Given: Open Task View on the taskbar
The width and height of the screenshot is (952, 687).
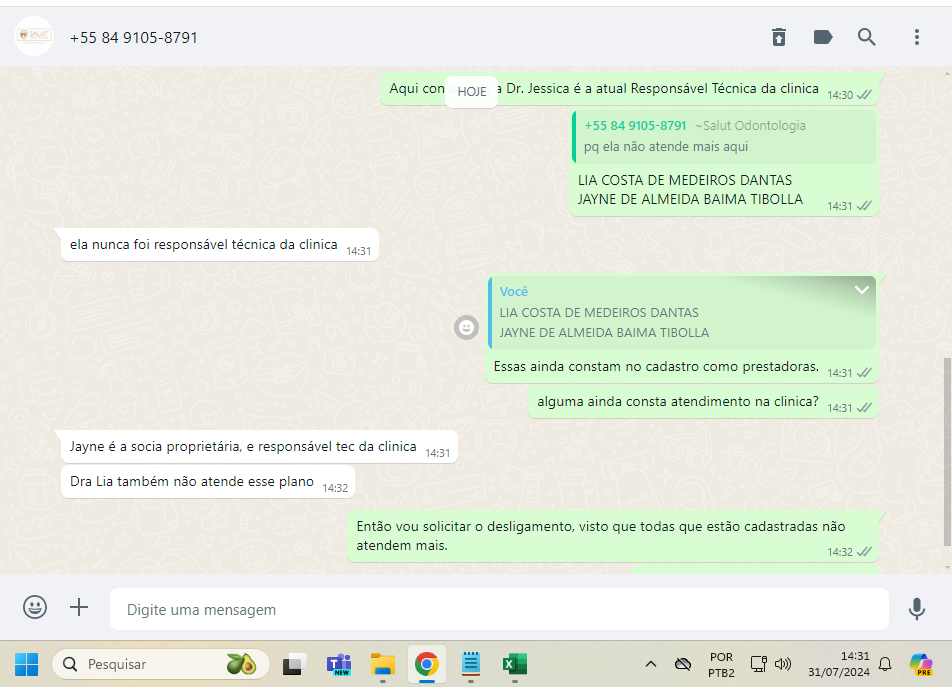Looking at the screenshot, I should (294, 665).
